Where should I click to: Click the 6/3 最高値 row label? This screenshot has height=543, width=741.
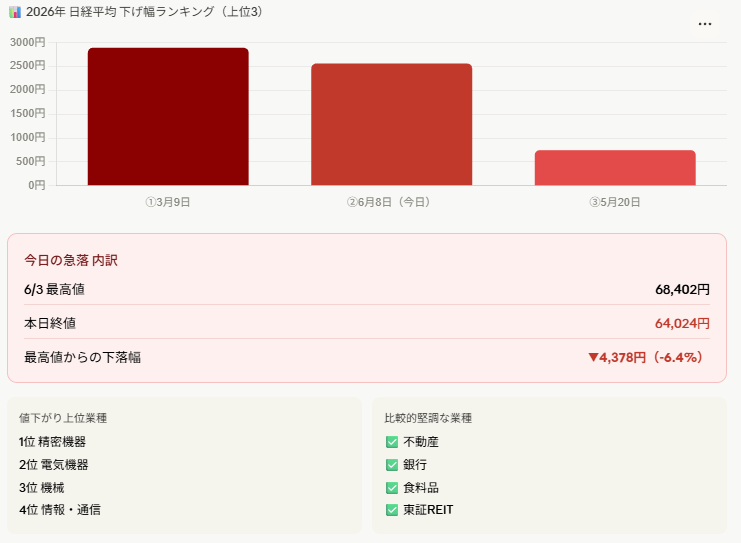(x=54, y=289)
